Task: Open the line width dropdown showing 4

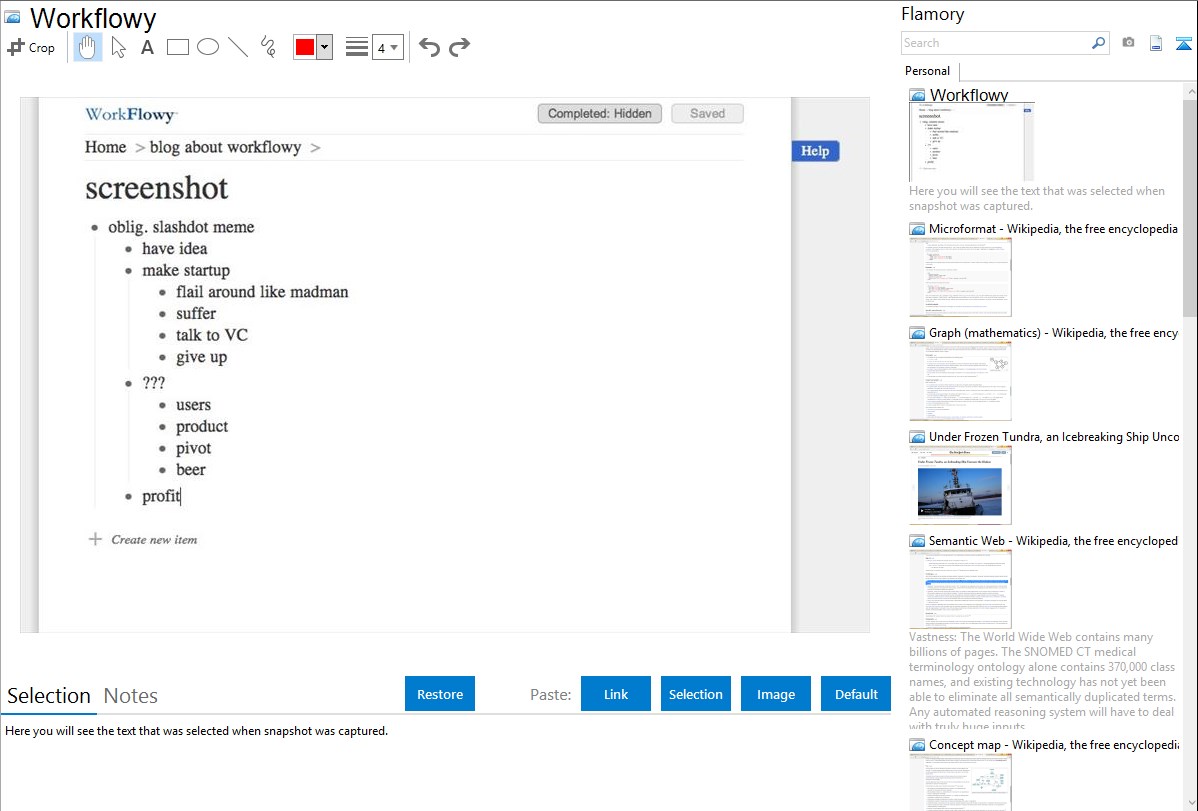Action: tap(387, 48)
